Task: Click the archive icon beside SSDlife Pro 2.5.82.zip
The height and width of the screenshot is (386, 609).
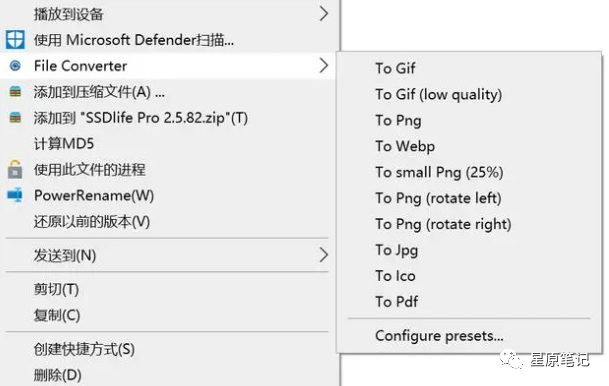Action: [x=15, y=117]
